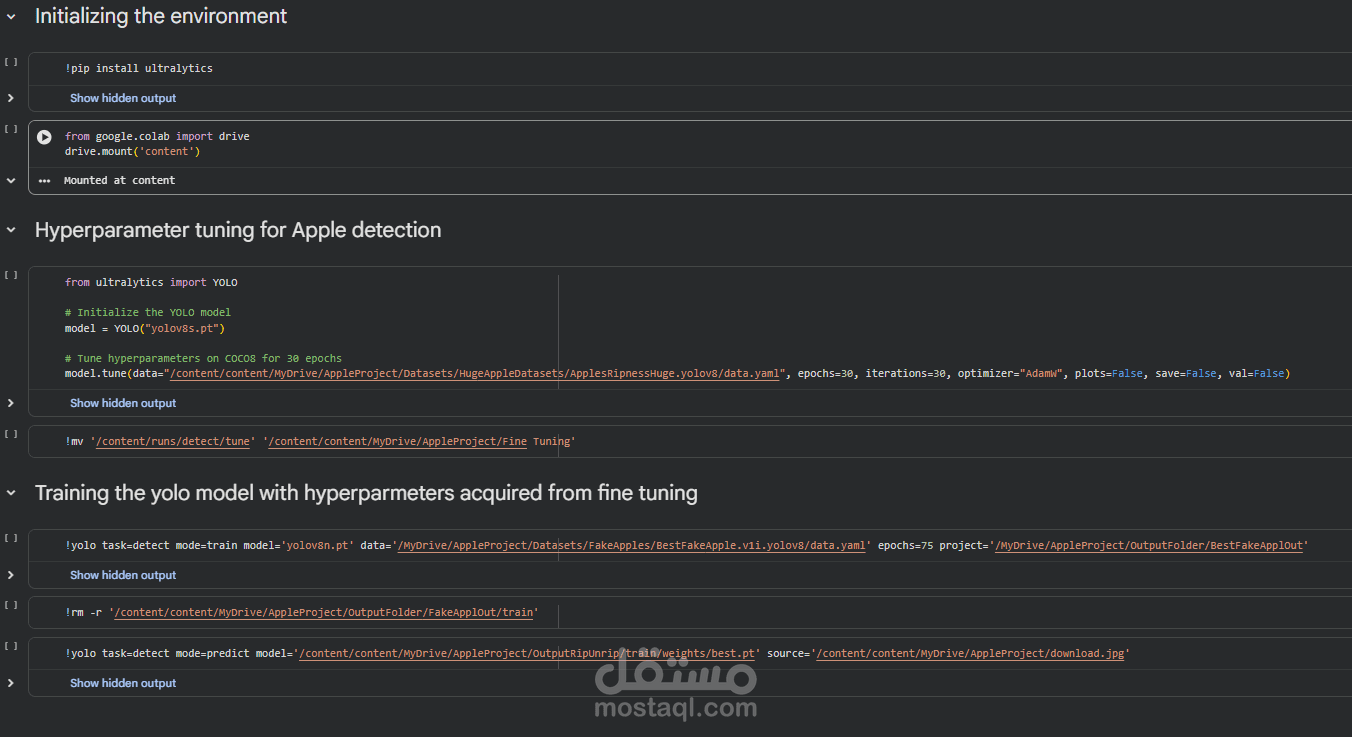
Task: Click 'optimizer="AdamW"' in the model.tune line
Action: pyautogui.click(x=1010, y=373)
